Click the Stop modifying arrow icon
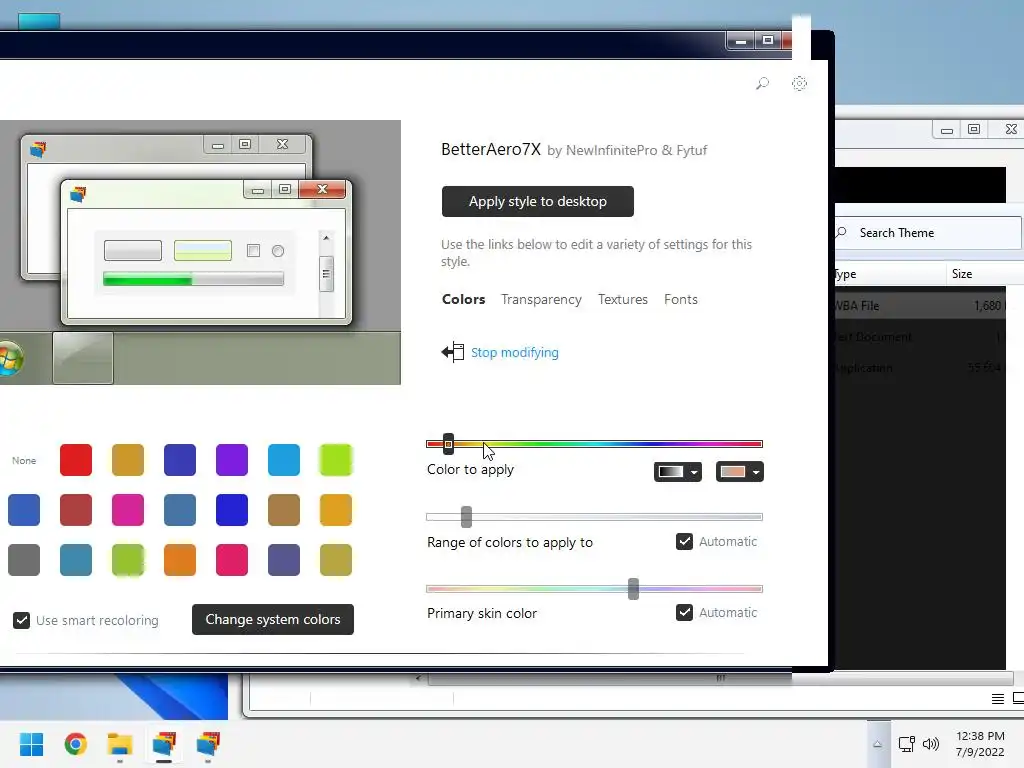This screenshot has width=1024, height=768. 453,353
